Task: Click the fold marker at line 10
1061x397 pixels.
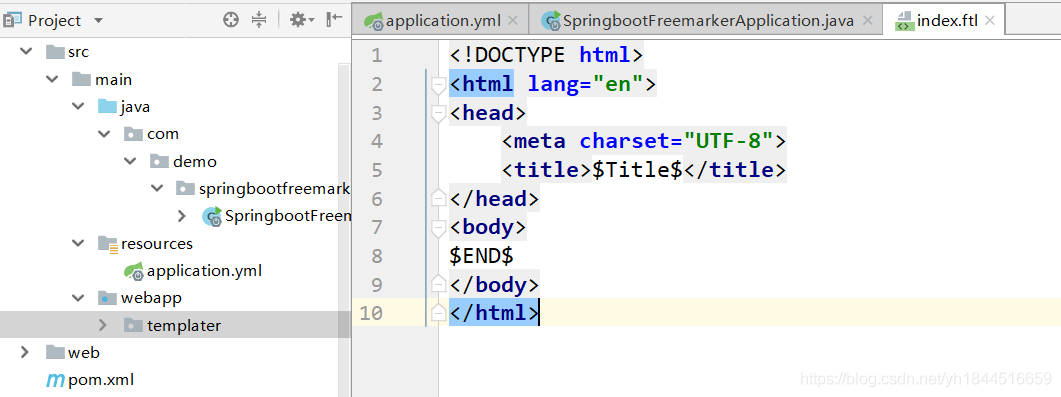Action: [438, 312]
